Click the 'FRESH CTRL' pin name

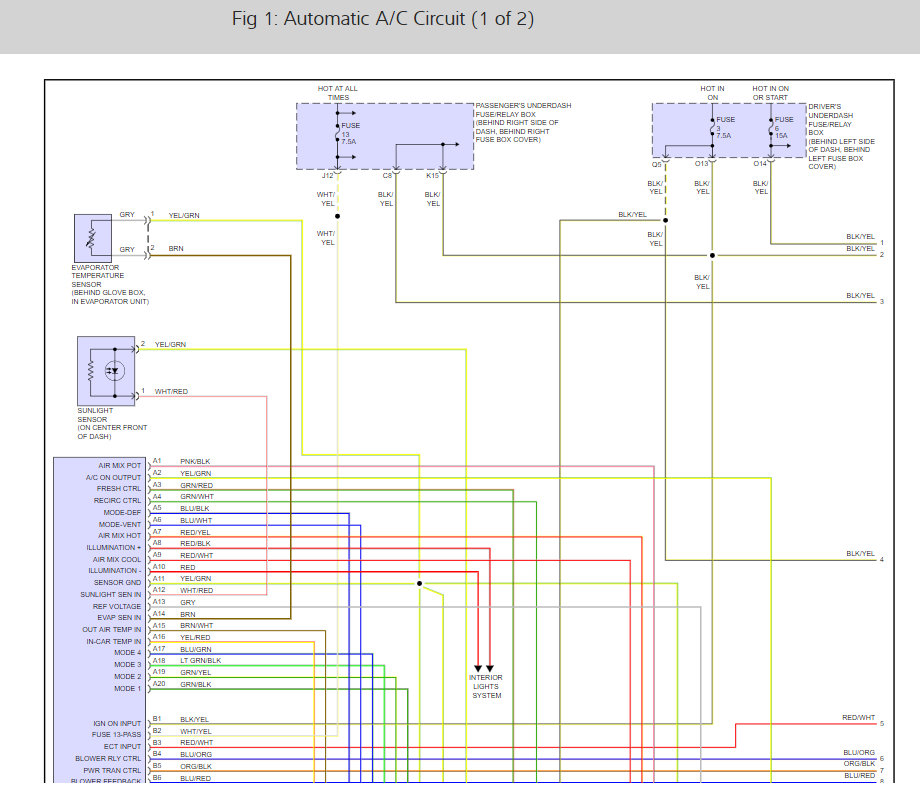click(x=119, y=489)
